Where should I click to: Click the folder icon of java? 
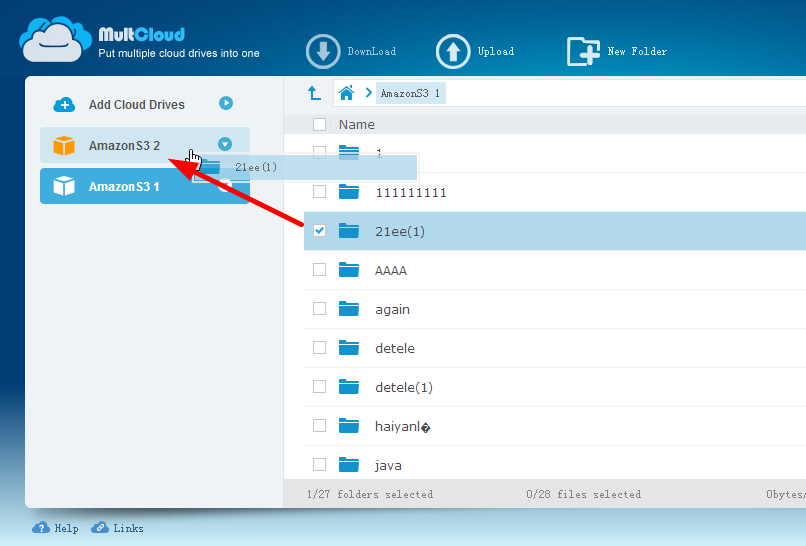(x=349, y=465)
